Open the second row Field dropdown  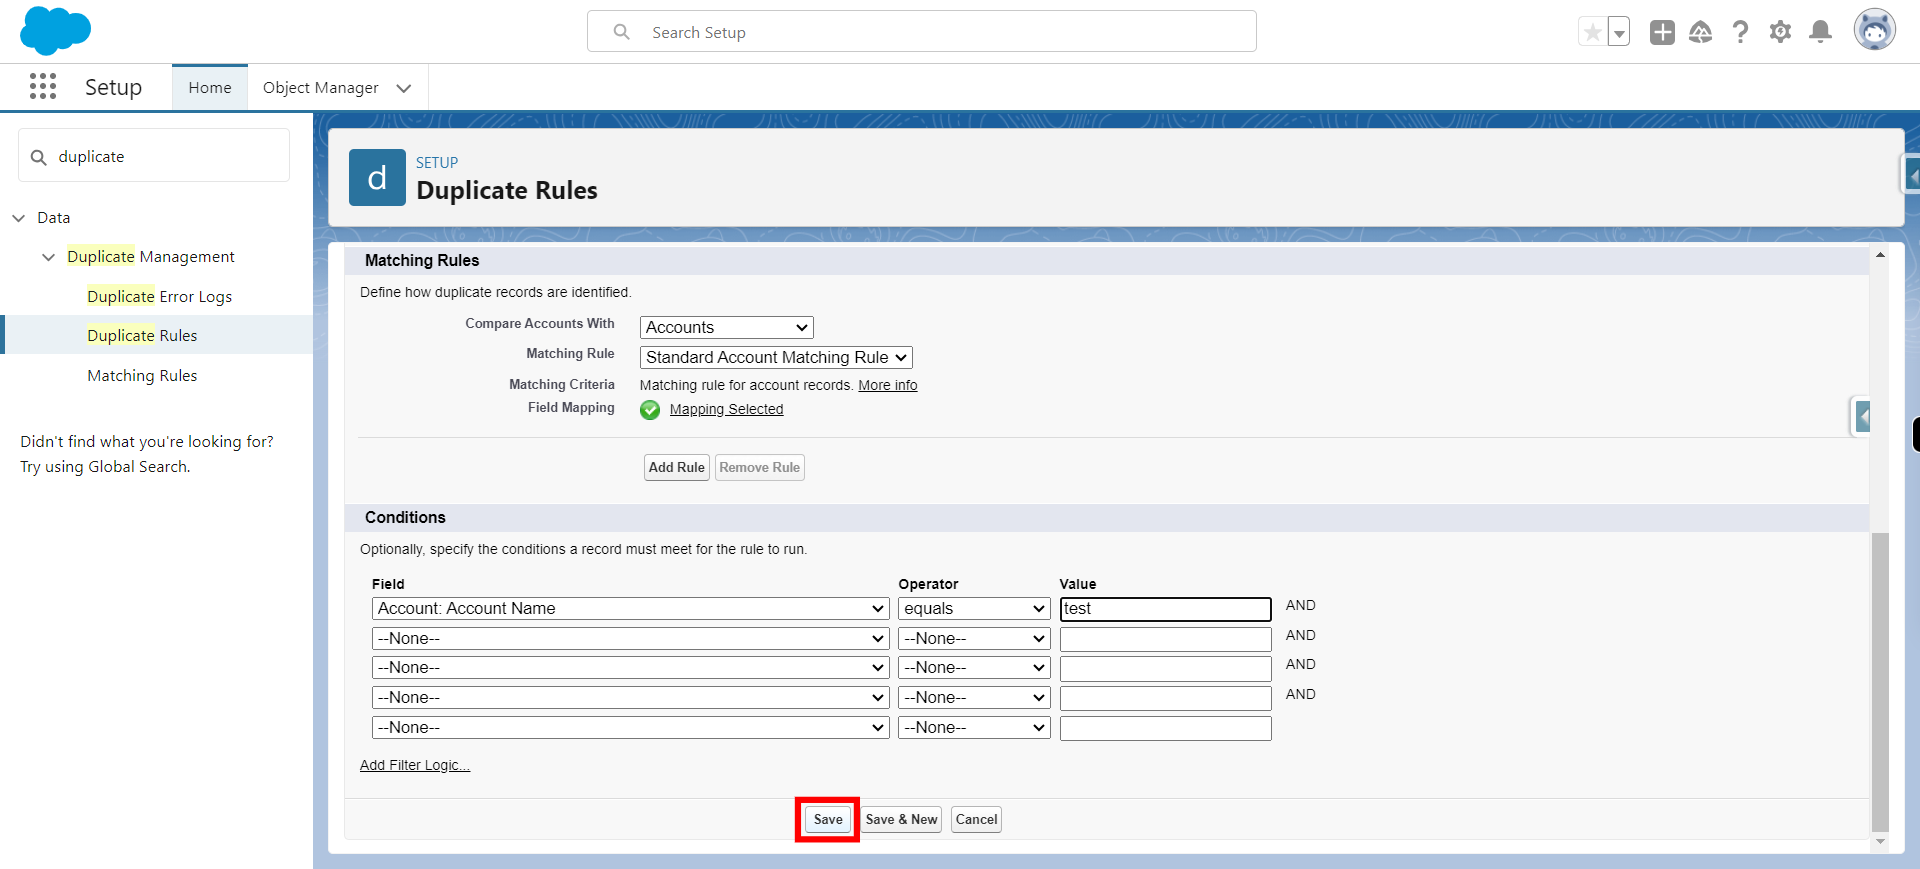point(631,638)
